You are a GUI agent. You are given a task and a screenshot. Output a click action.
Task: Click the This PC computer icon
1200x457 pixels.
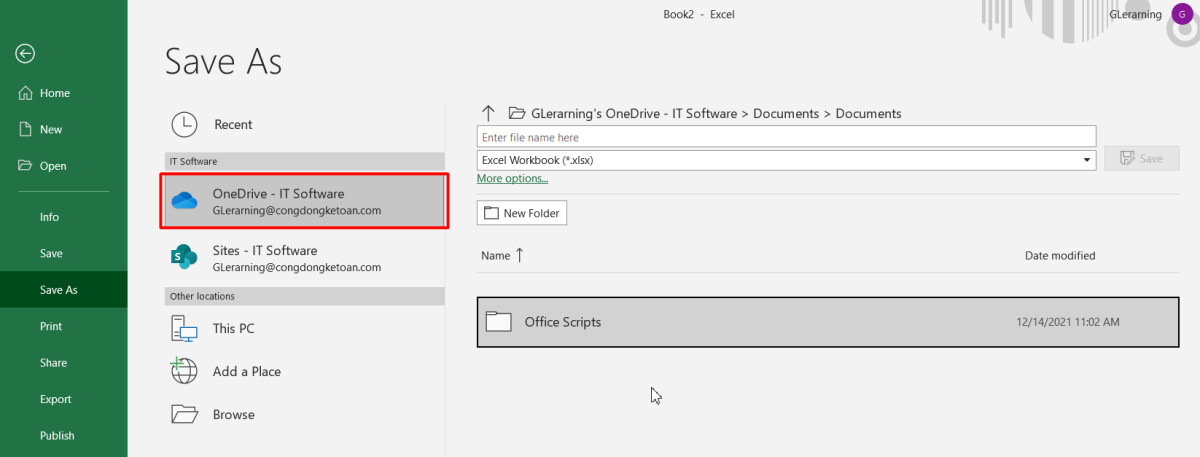[x=184, y=328]
